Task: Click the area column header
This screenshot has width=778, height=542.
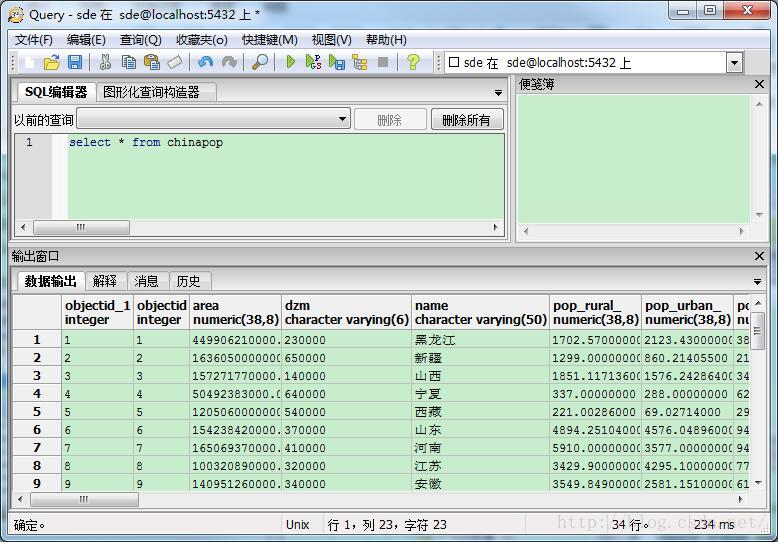Action: (236, 312)
